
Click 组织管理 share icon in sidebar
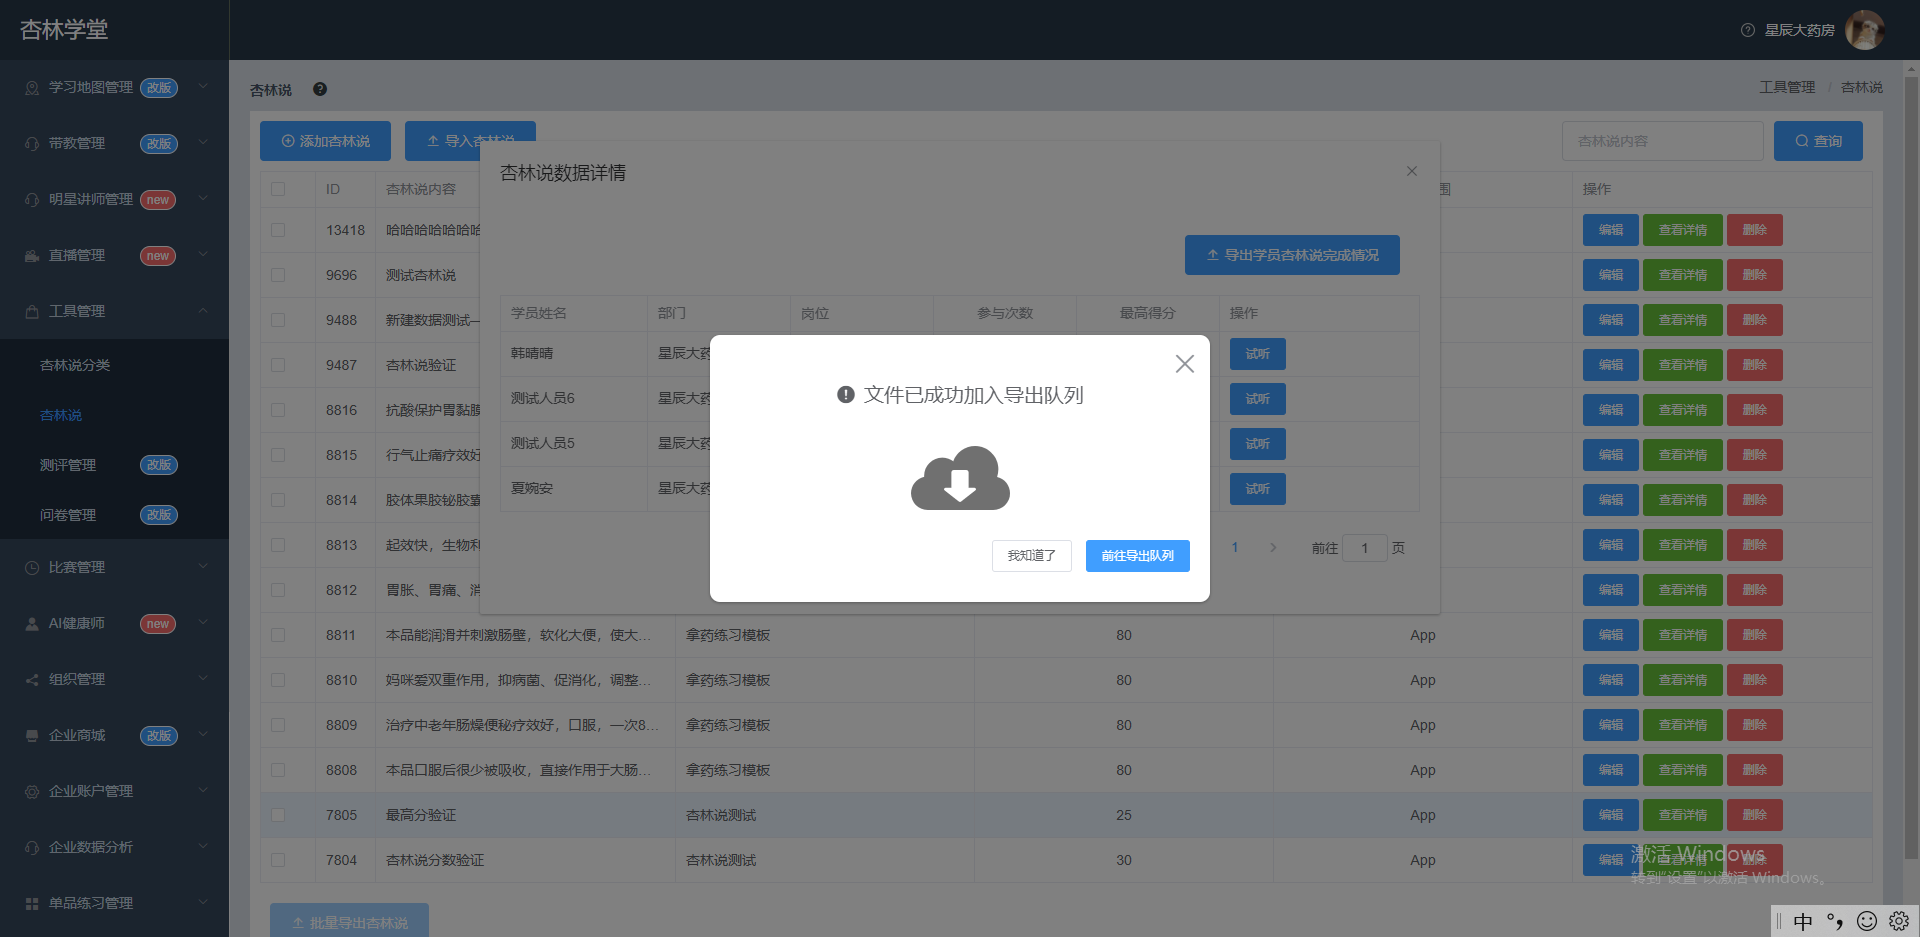(x=32, y=680)
